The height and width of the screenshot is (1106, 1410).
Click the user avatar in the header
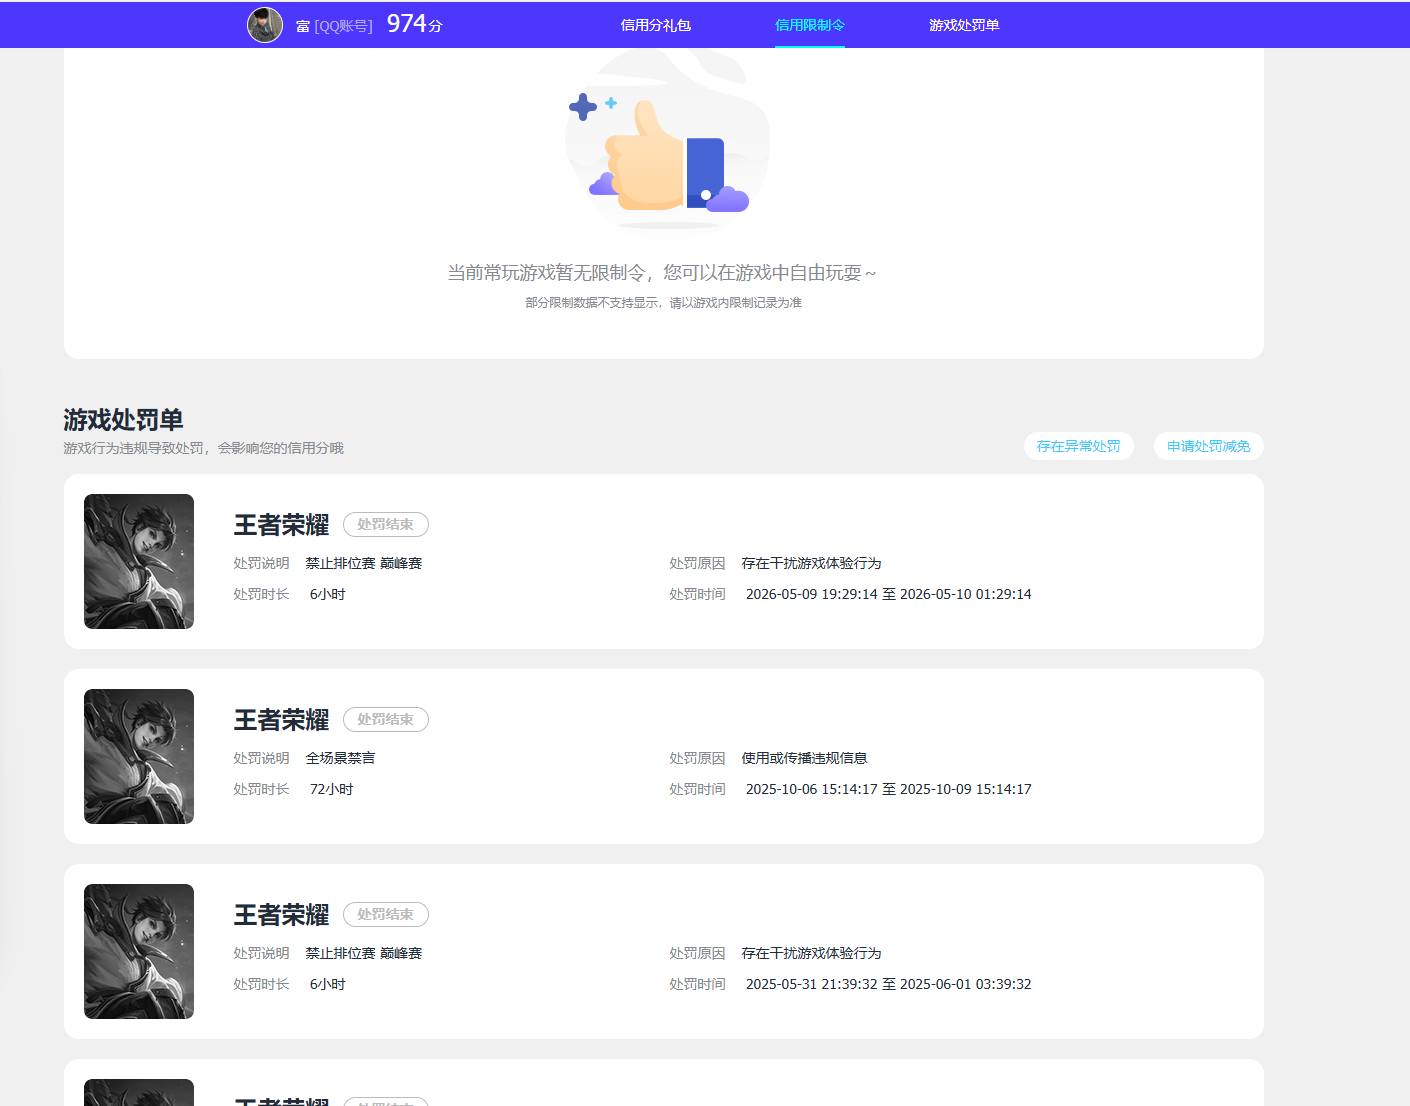click(x=265, y=25)
